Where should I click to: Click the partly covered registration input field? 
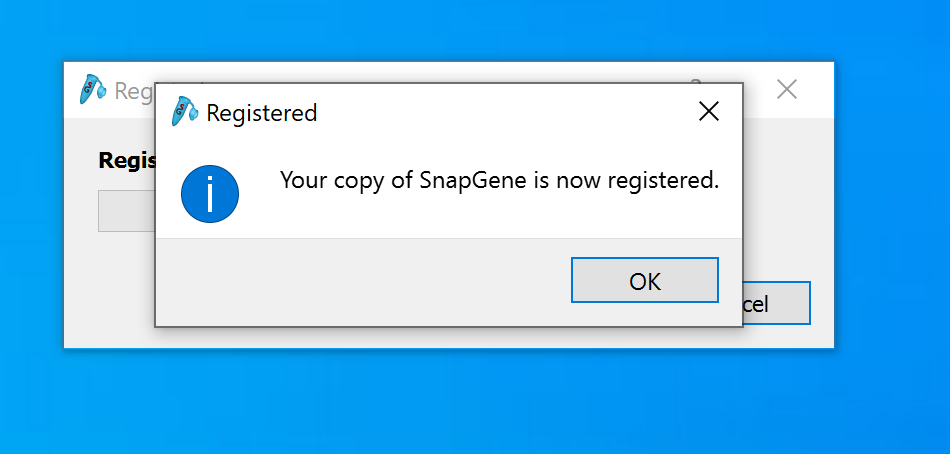(x=126, y=211)
